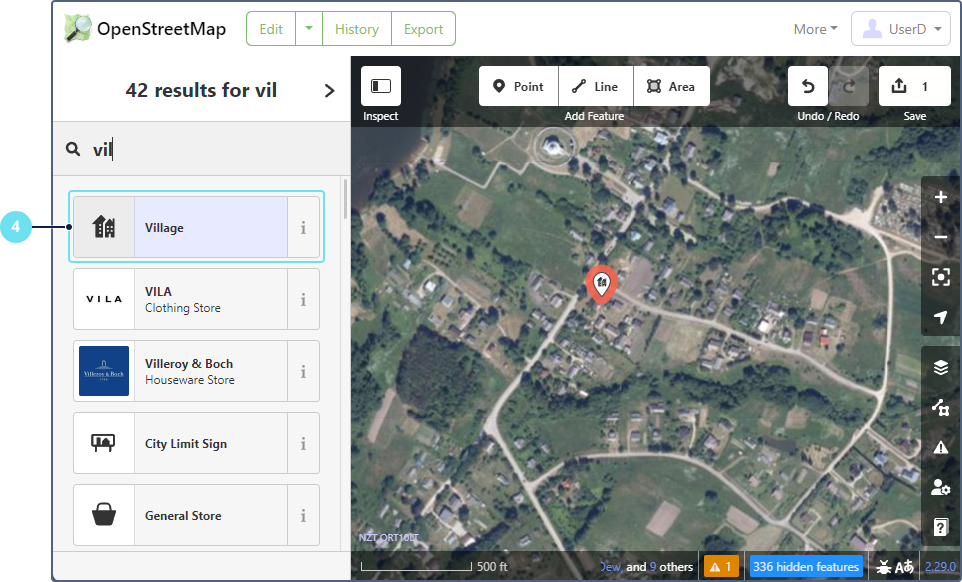Switch to the Export tab

coord(423,29)
